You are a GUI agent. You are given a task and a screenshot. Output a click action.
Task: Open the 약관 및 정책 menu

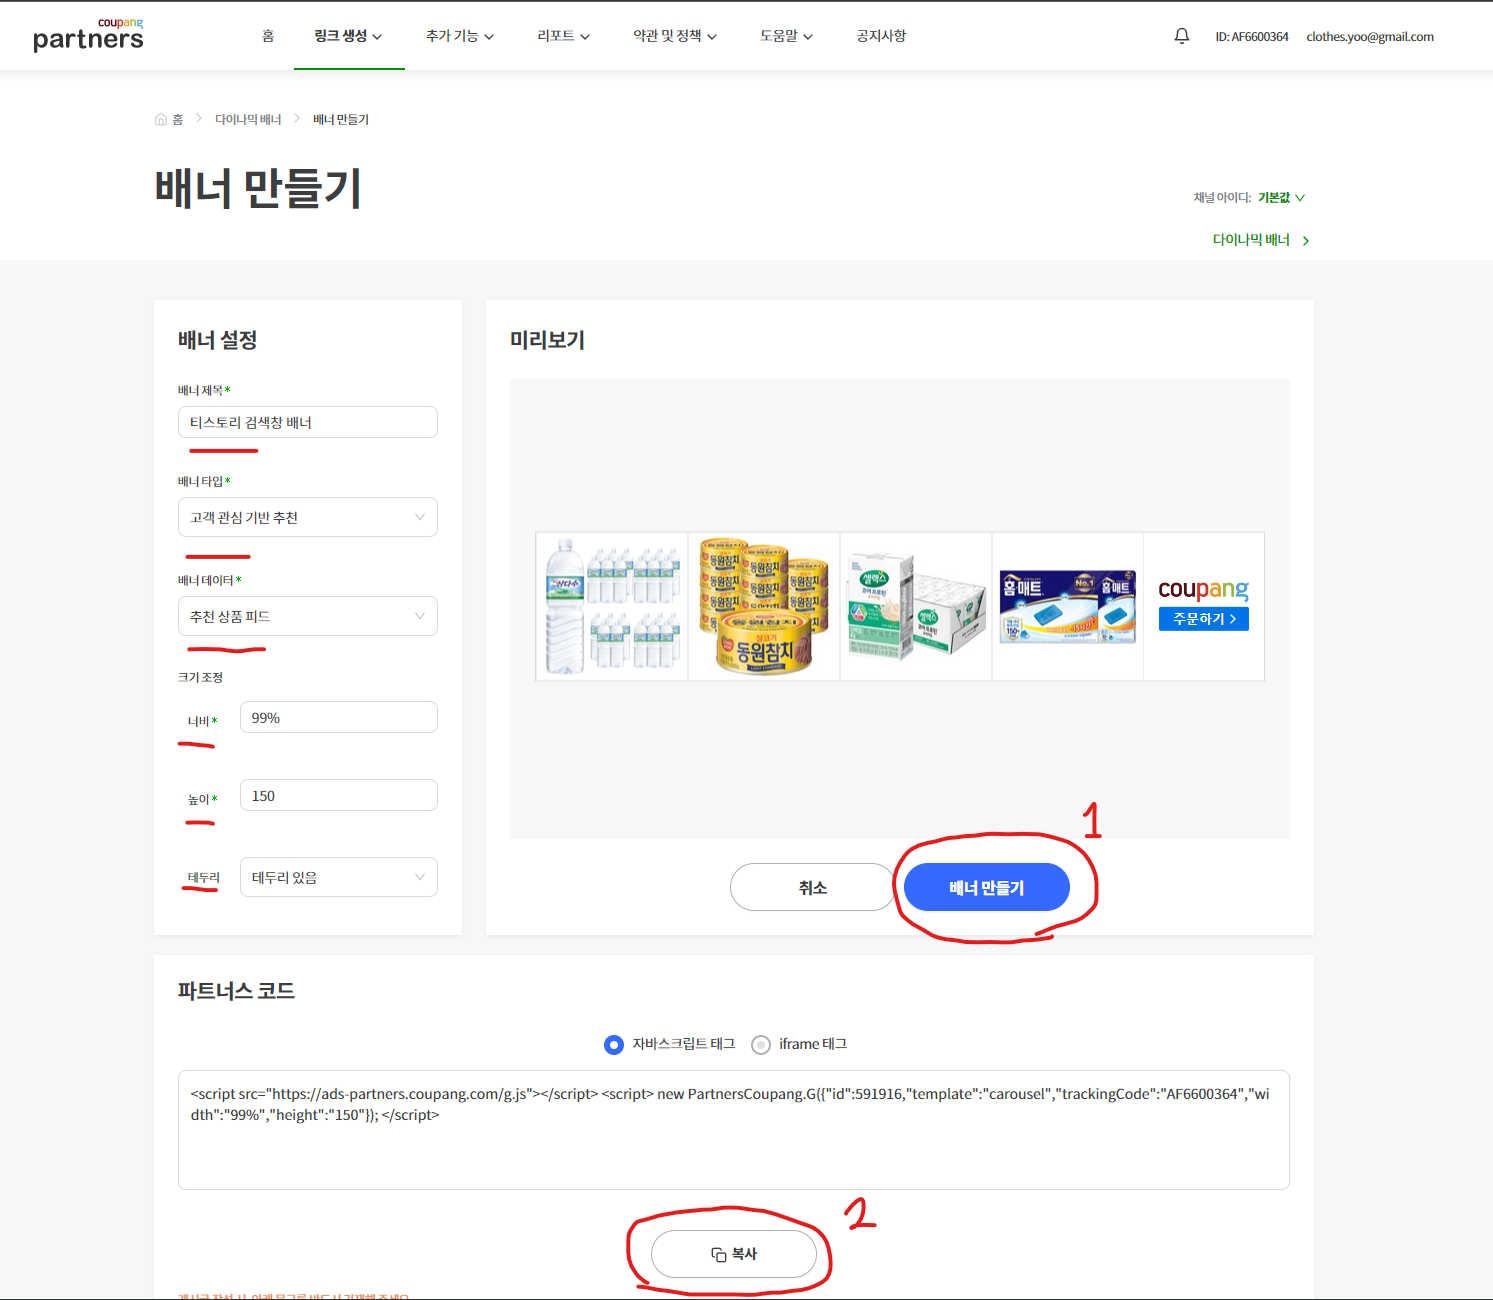coord(675,36)
